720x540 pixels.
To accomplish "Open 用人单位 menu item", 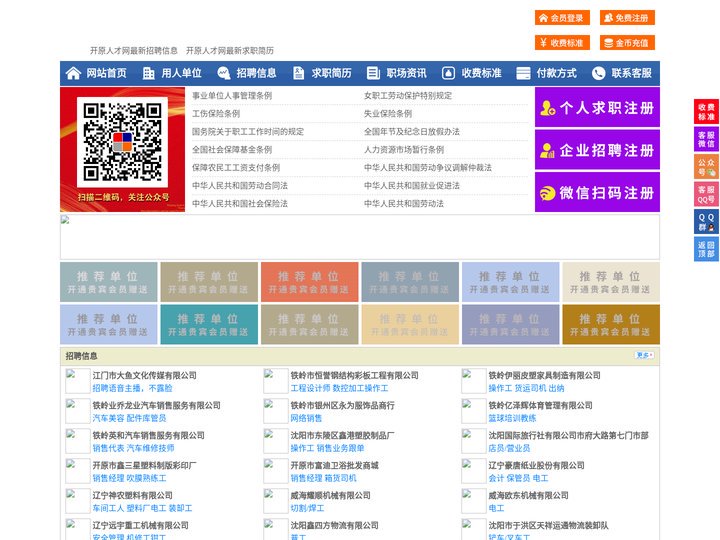I will (x=181, y=73).
